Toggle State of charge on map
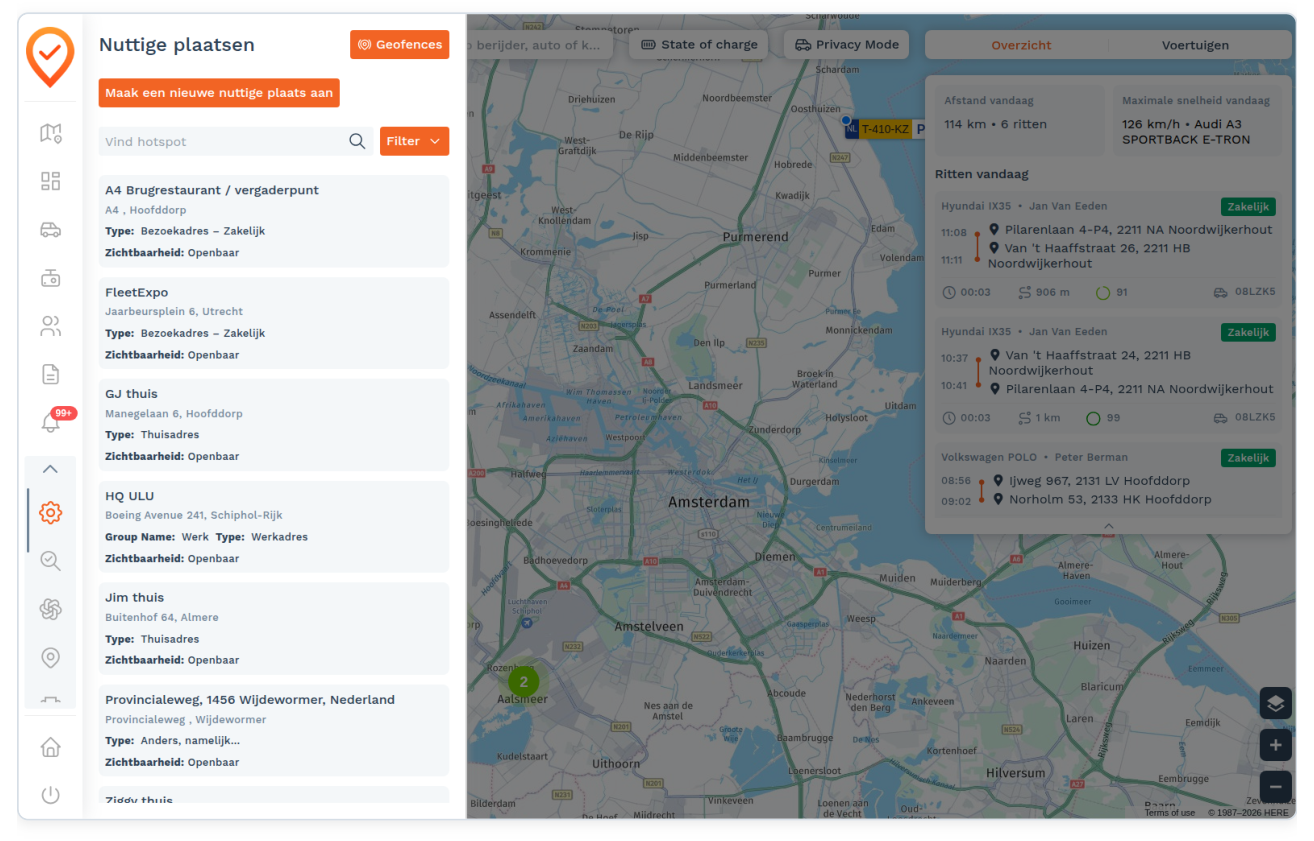Screen dimensions: 1314x841 click(x=698, y=45)
